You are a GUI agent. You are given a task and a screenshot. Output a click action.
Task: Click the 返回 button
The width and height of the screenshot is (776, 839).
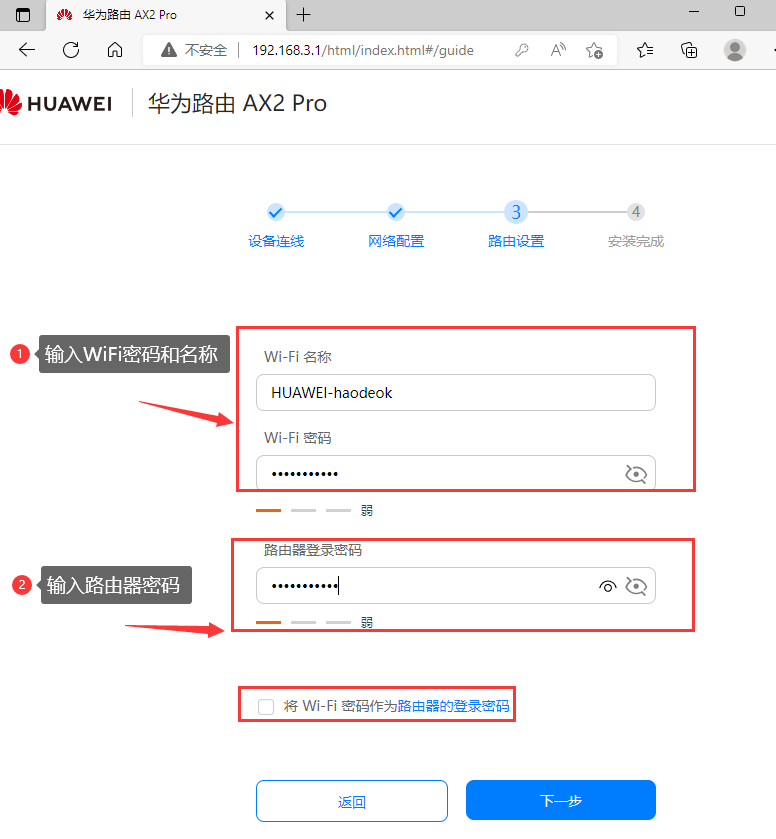point(352,801)
